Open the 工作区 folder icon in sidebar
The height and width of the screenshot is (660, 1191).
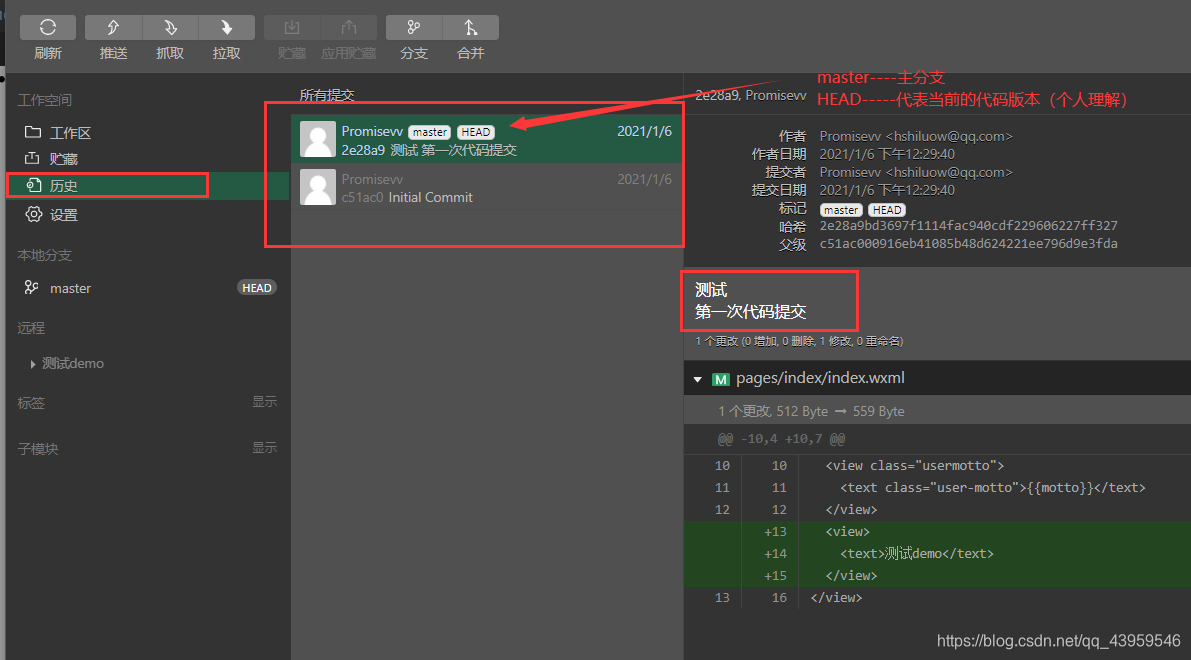[33, 132]
